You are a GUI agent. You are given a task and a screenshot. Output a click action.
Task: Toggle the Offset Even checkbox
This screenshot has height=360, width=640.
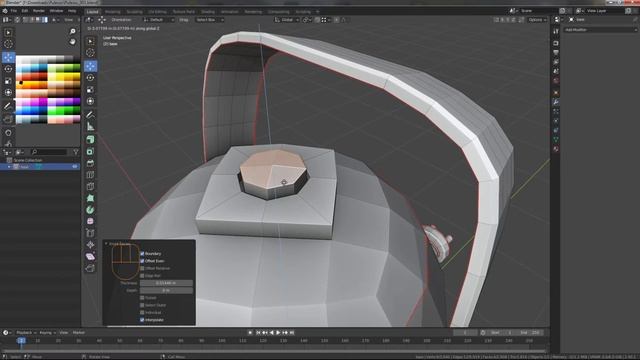coord(142,261)
